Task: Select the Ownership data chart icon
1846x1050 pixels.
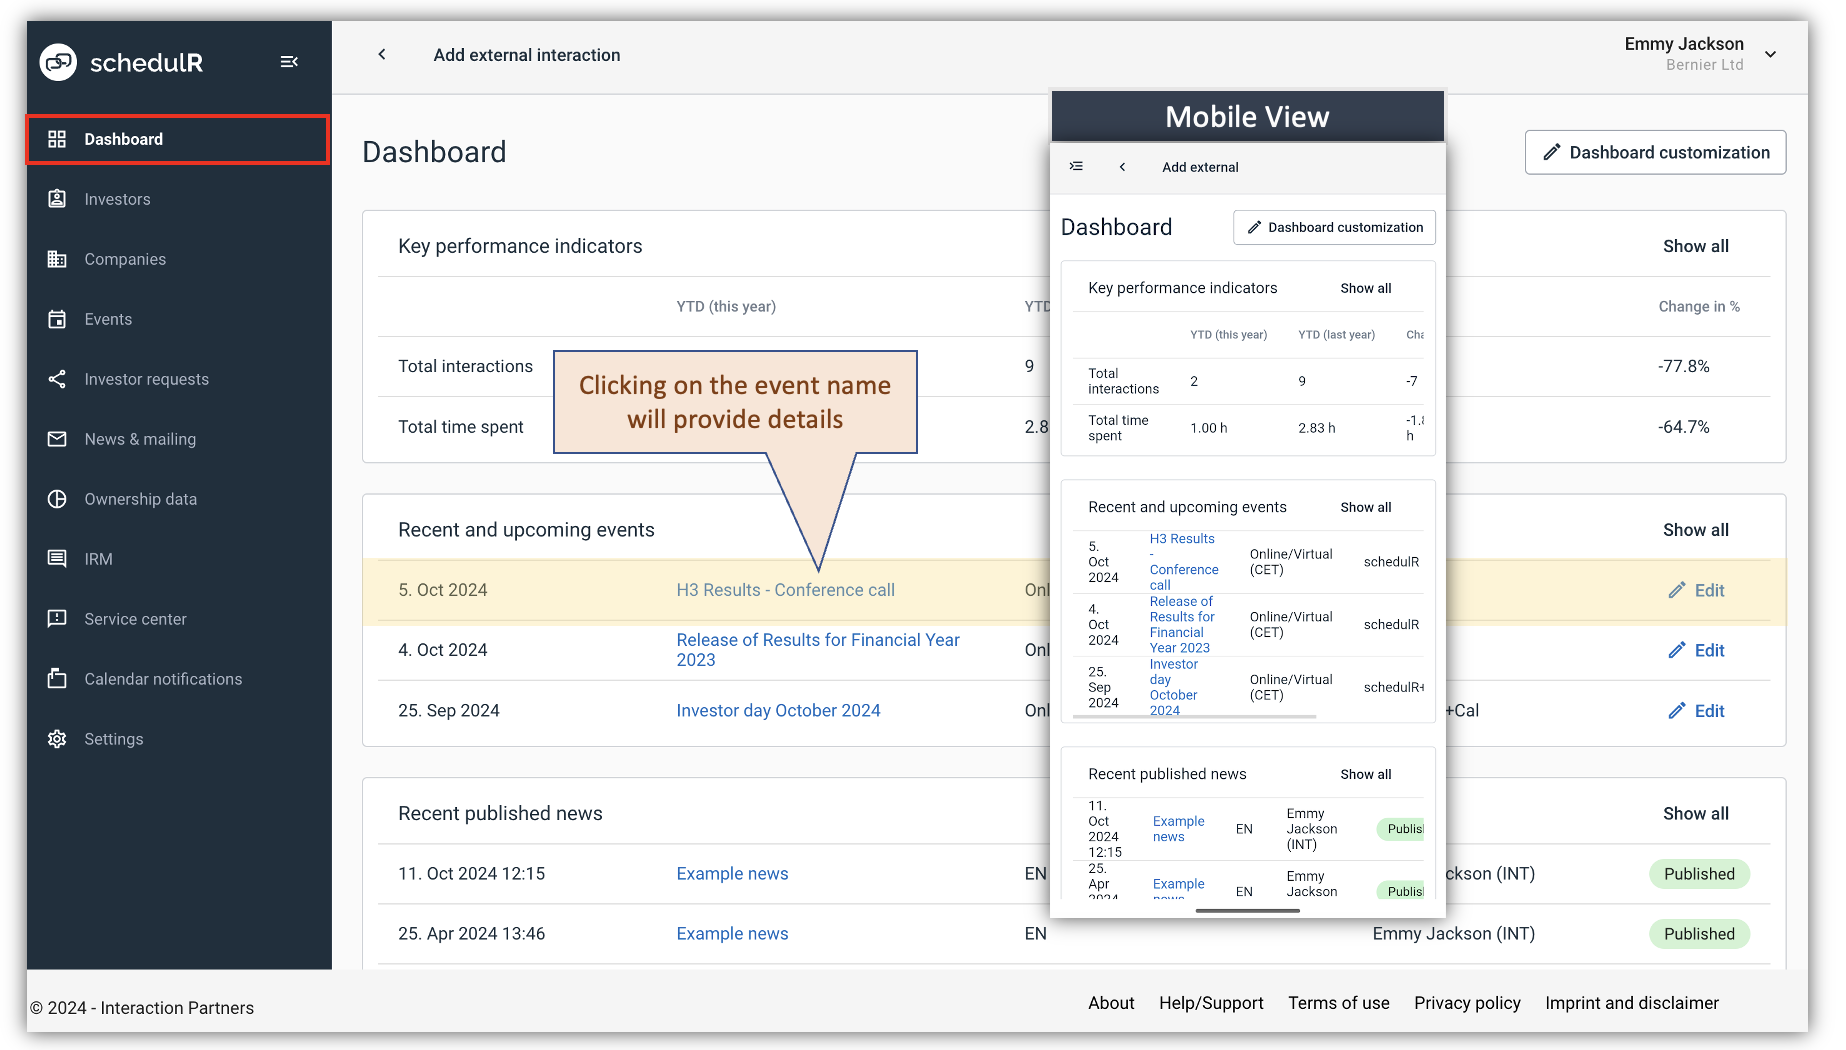Action: click(x=57, y=498)
